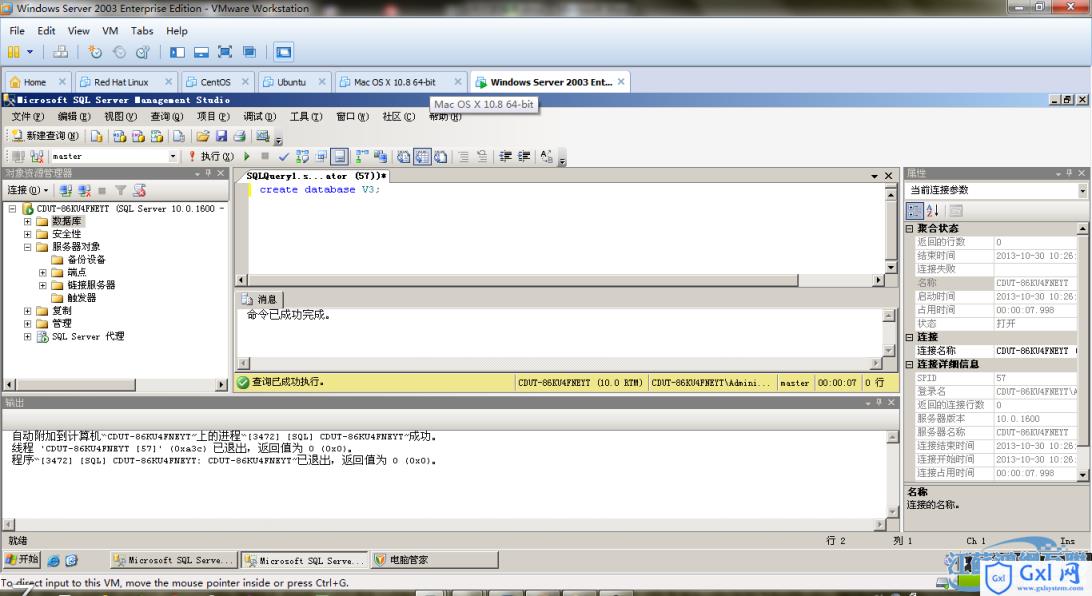This screenshot has height=596, width=1092.
Task: Click the alphabetical A-Z sort icon in Properties
Action: pos(933,210)
